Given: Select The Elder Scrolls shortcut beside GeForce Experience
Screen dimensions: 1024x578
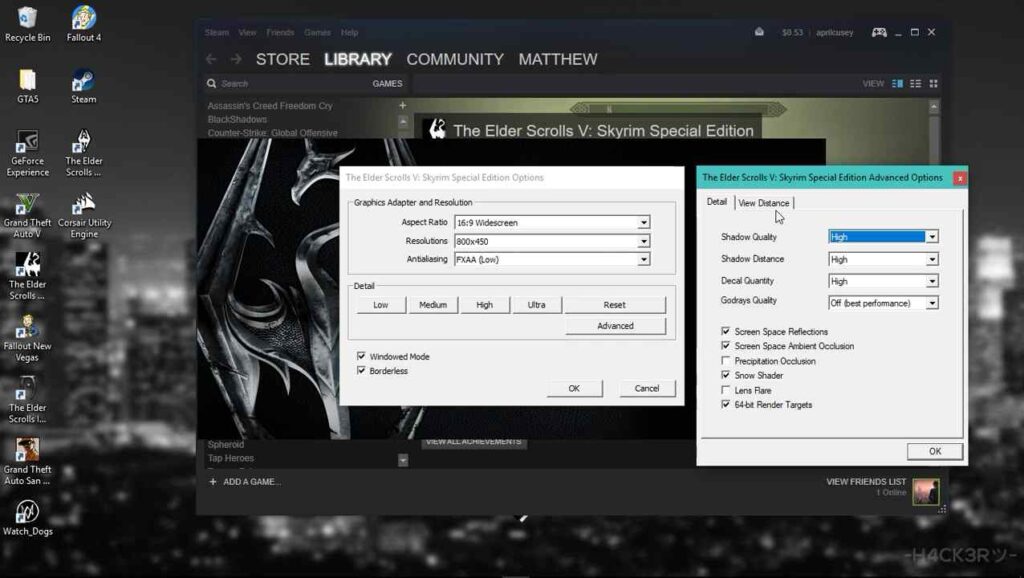Looking at the screenshot, I should click(x=84, y=153).
